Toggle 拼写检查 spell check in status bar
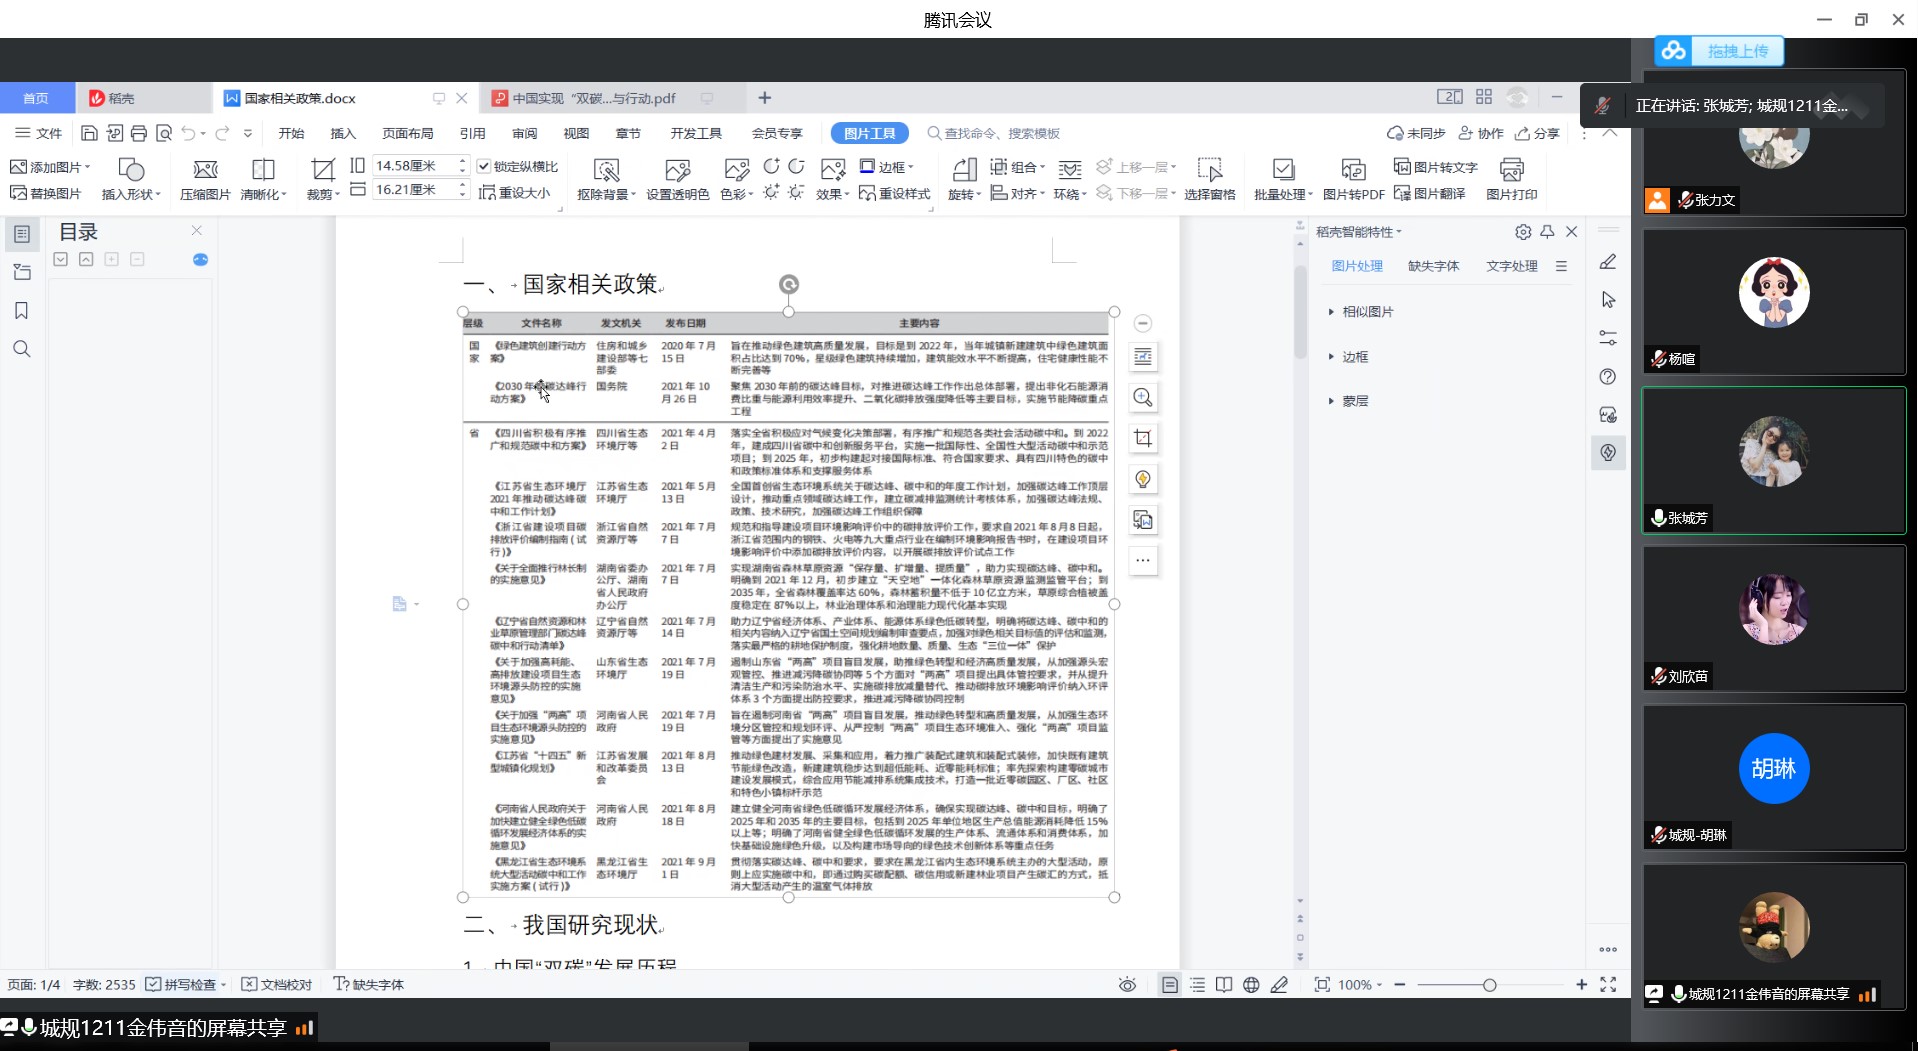The width and height of the screenshot is (1918, 1051). (x=153, y=984)
